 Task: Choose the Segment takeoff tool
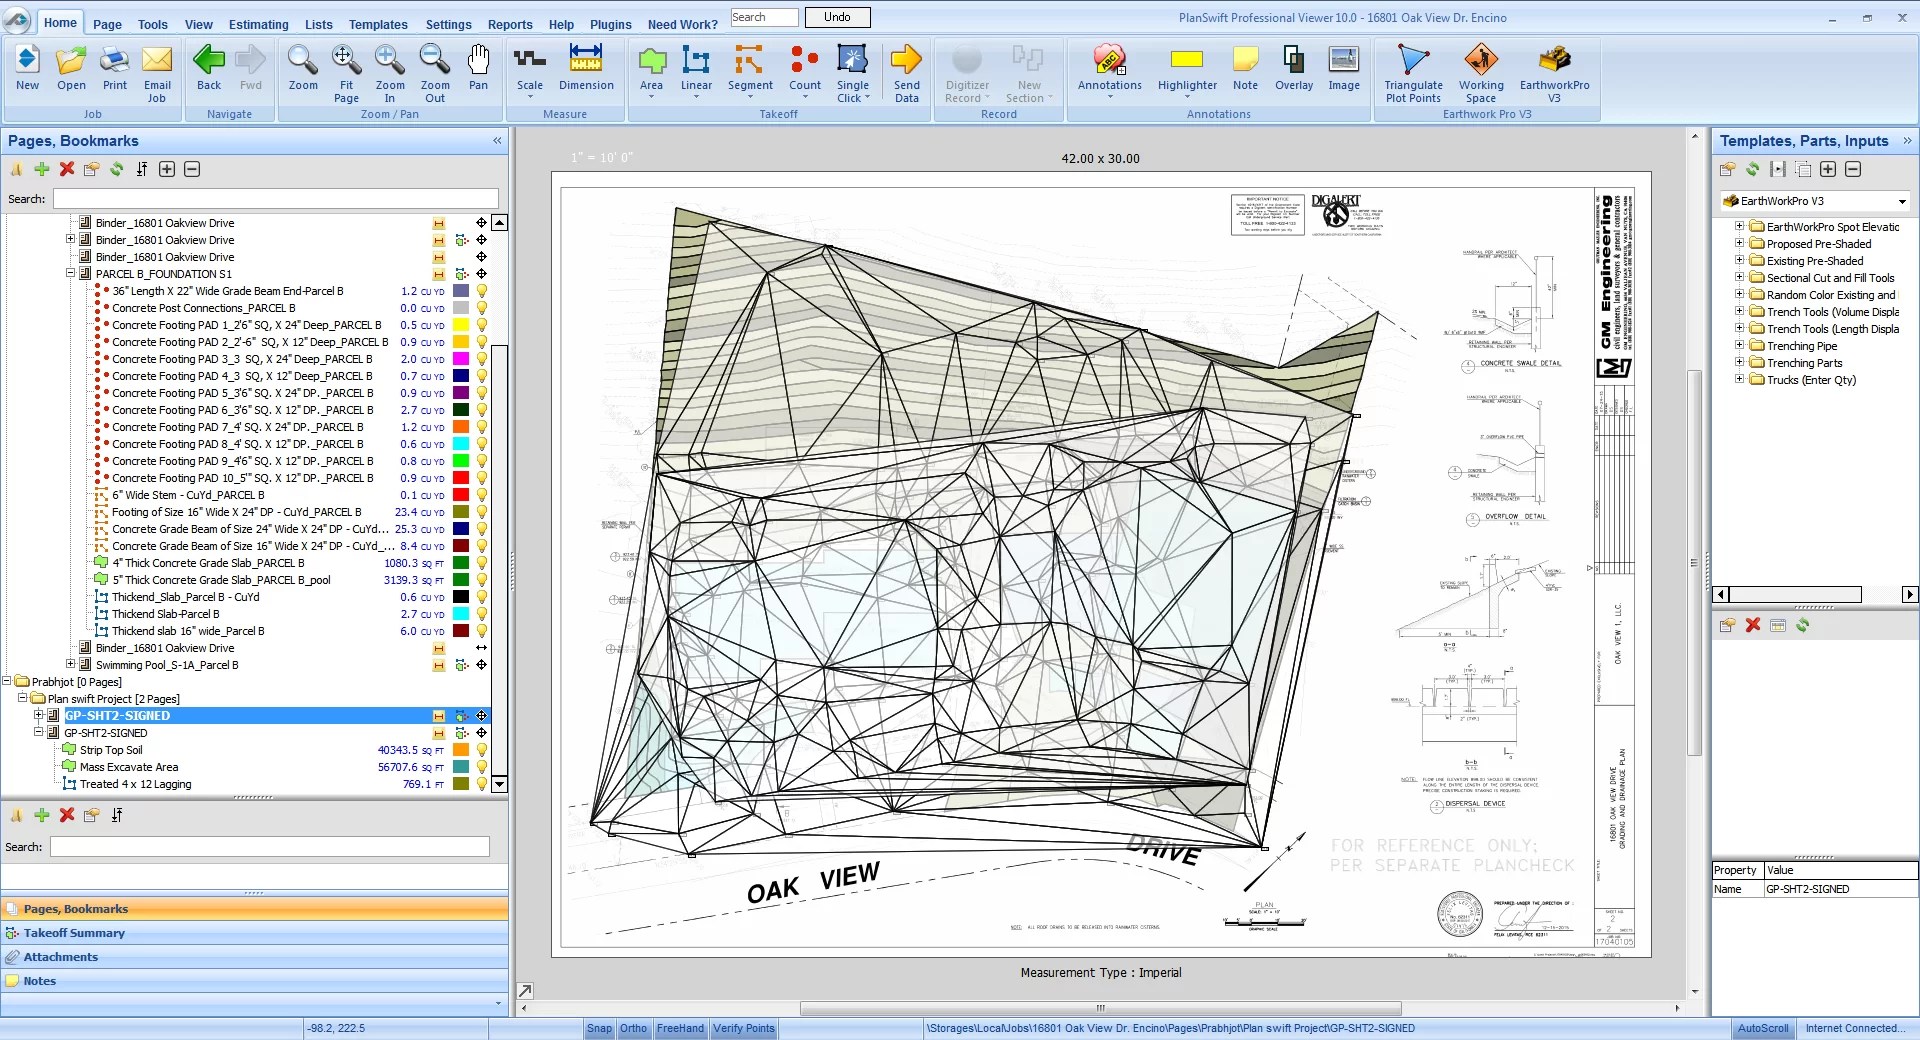[750, 71]
